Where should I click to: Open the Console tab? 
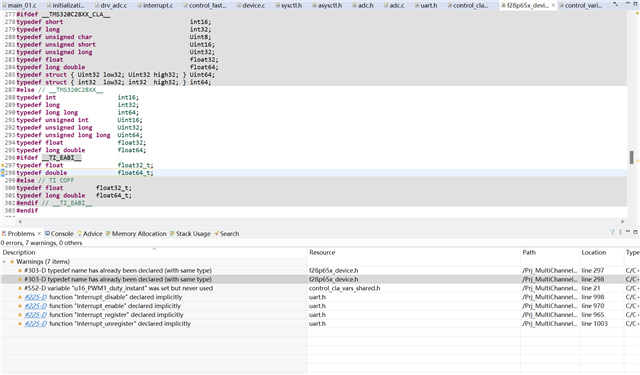coord(59,234)
